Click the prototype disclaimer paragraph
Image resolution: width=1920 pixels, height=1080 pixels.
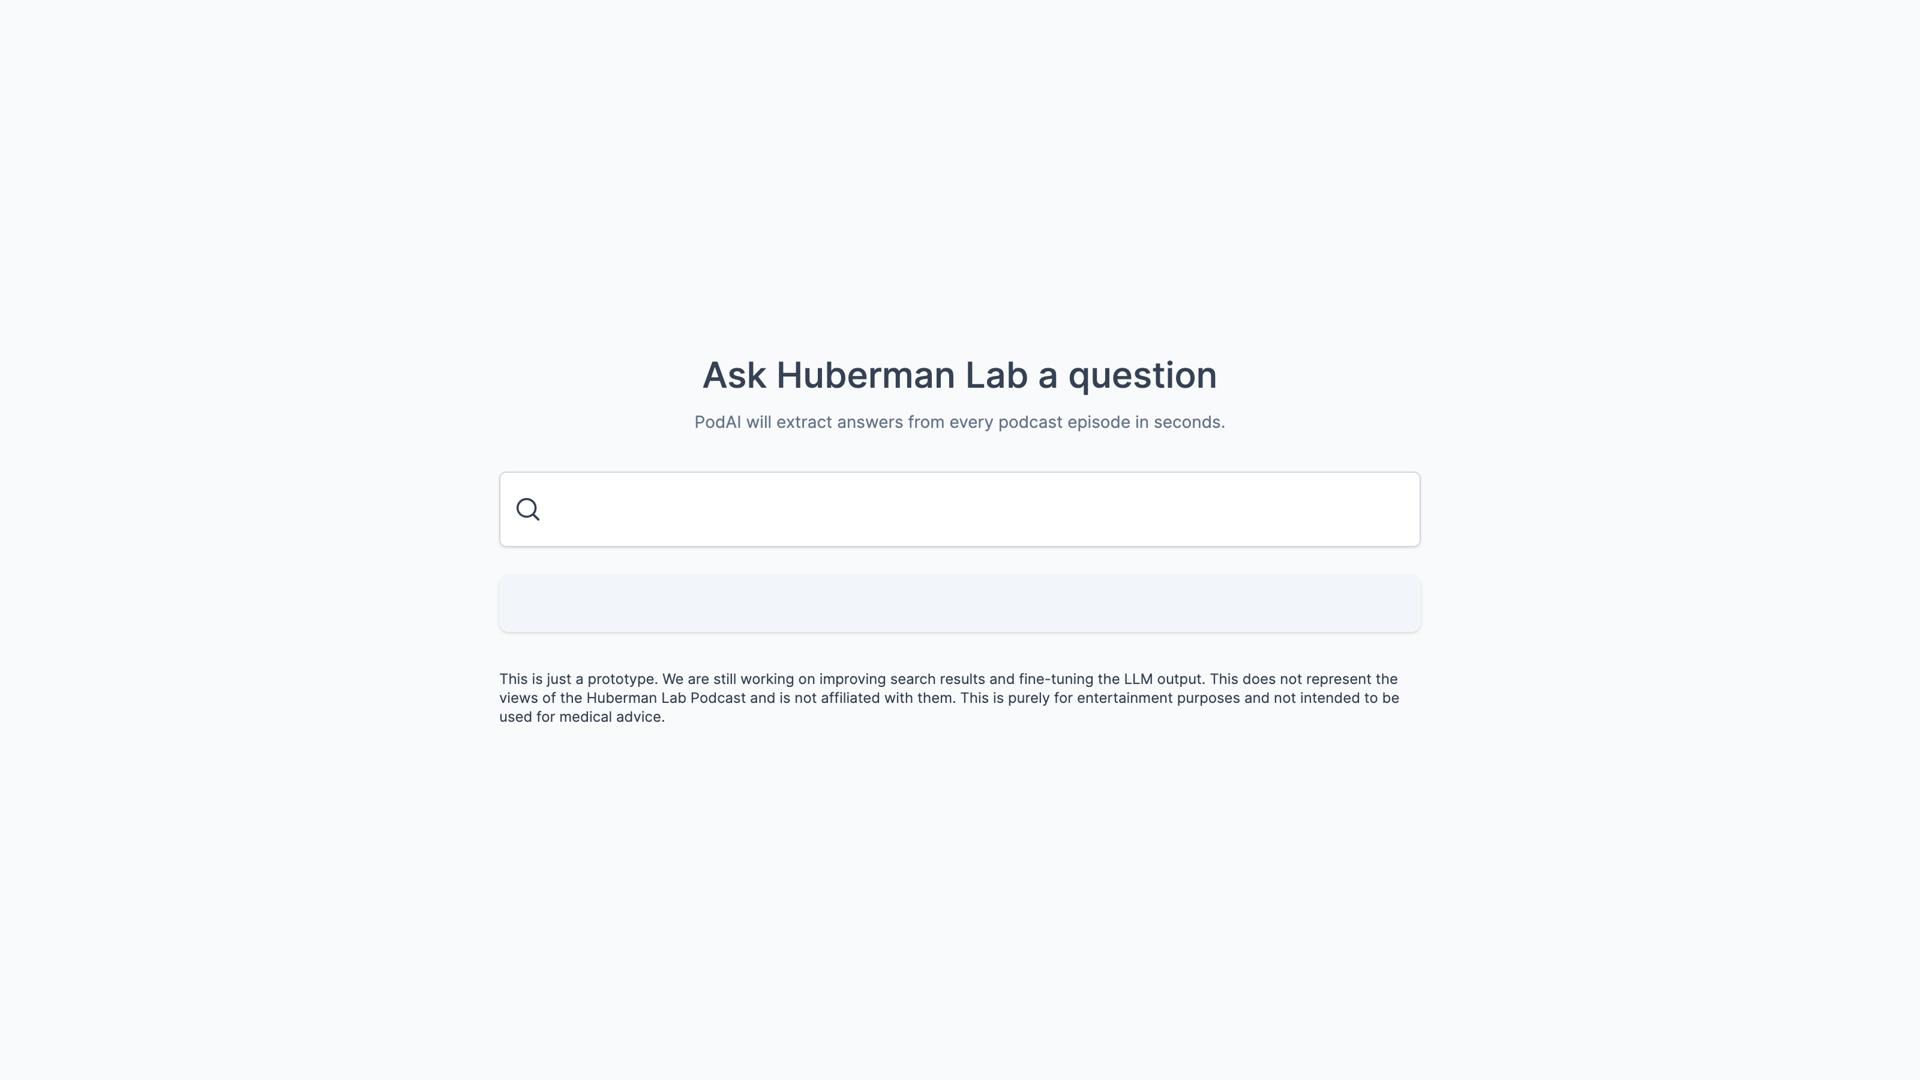(950, 698)
